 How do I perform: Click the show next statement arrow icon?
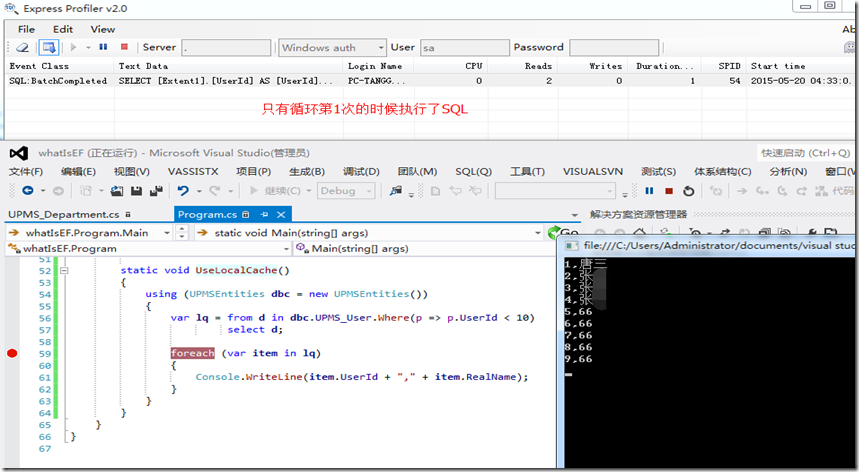point(742,191)
